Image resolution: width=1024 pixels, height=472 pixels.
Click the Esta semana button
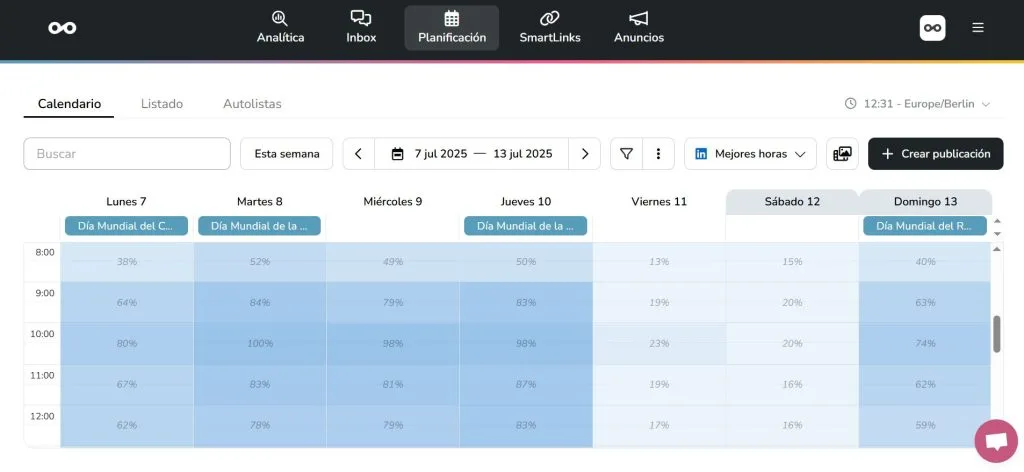point(287,154)
